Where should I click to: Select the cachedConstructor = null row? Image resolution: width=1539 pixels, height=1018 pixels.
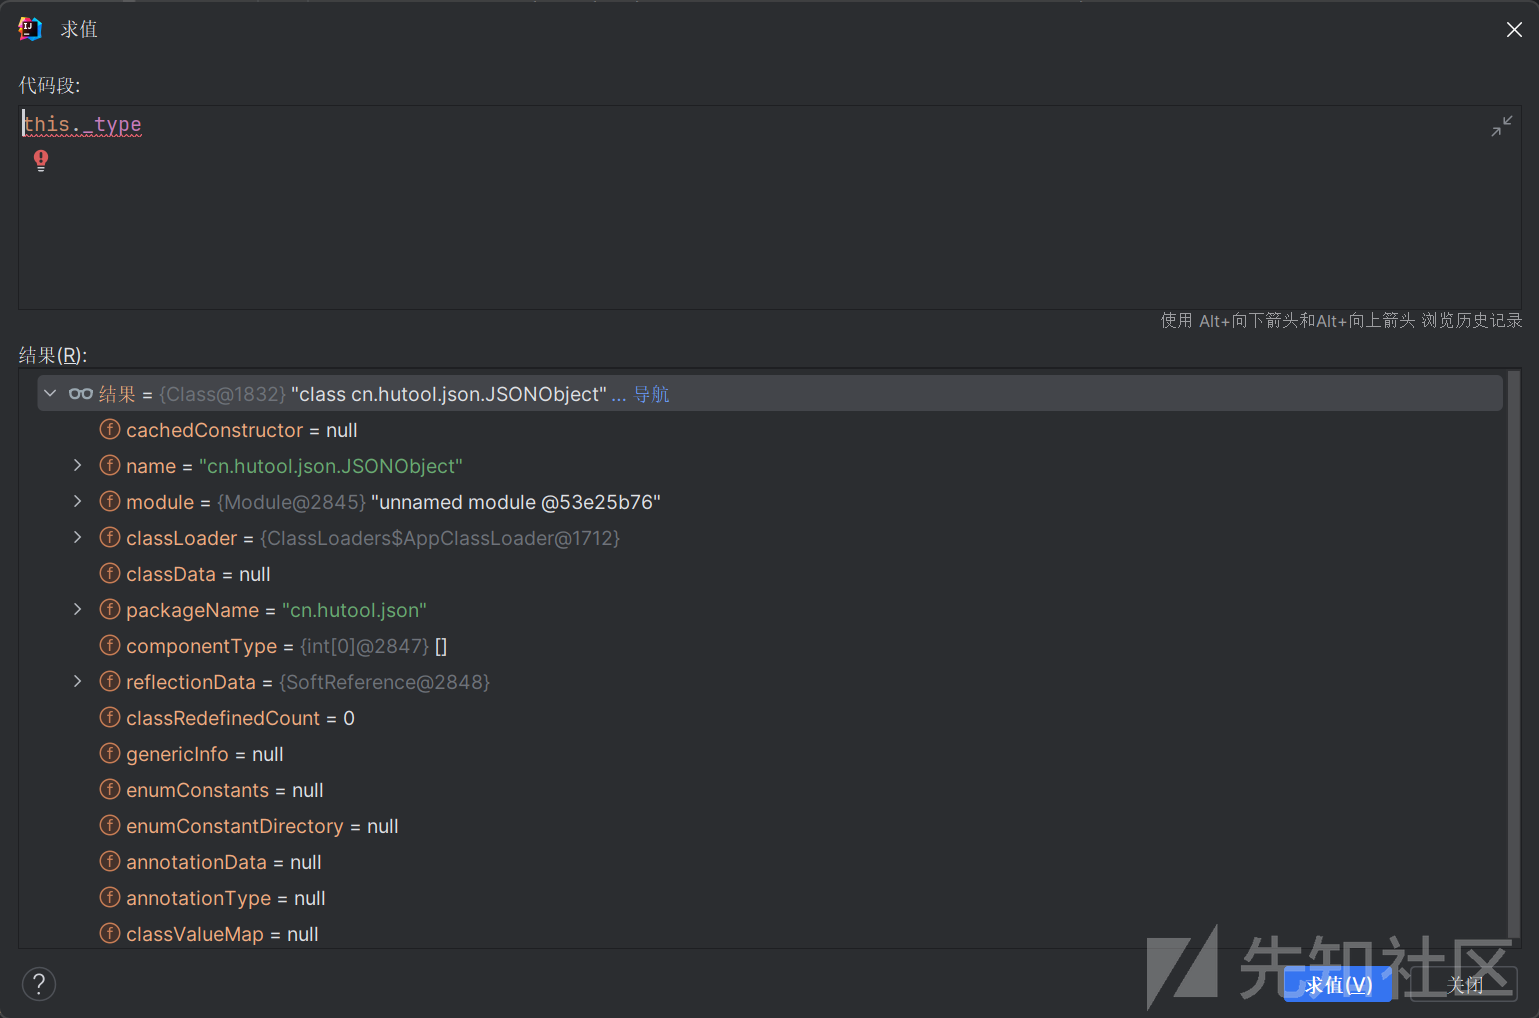tap(770, 430)
